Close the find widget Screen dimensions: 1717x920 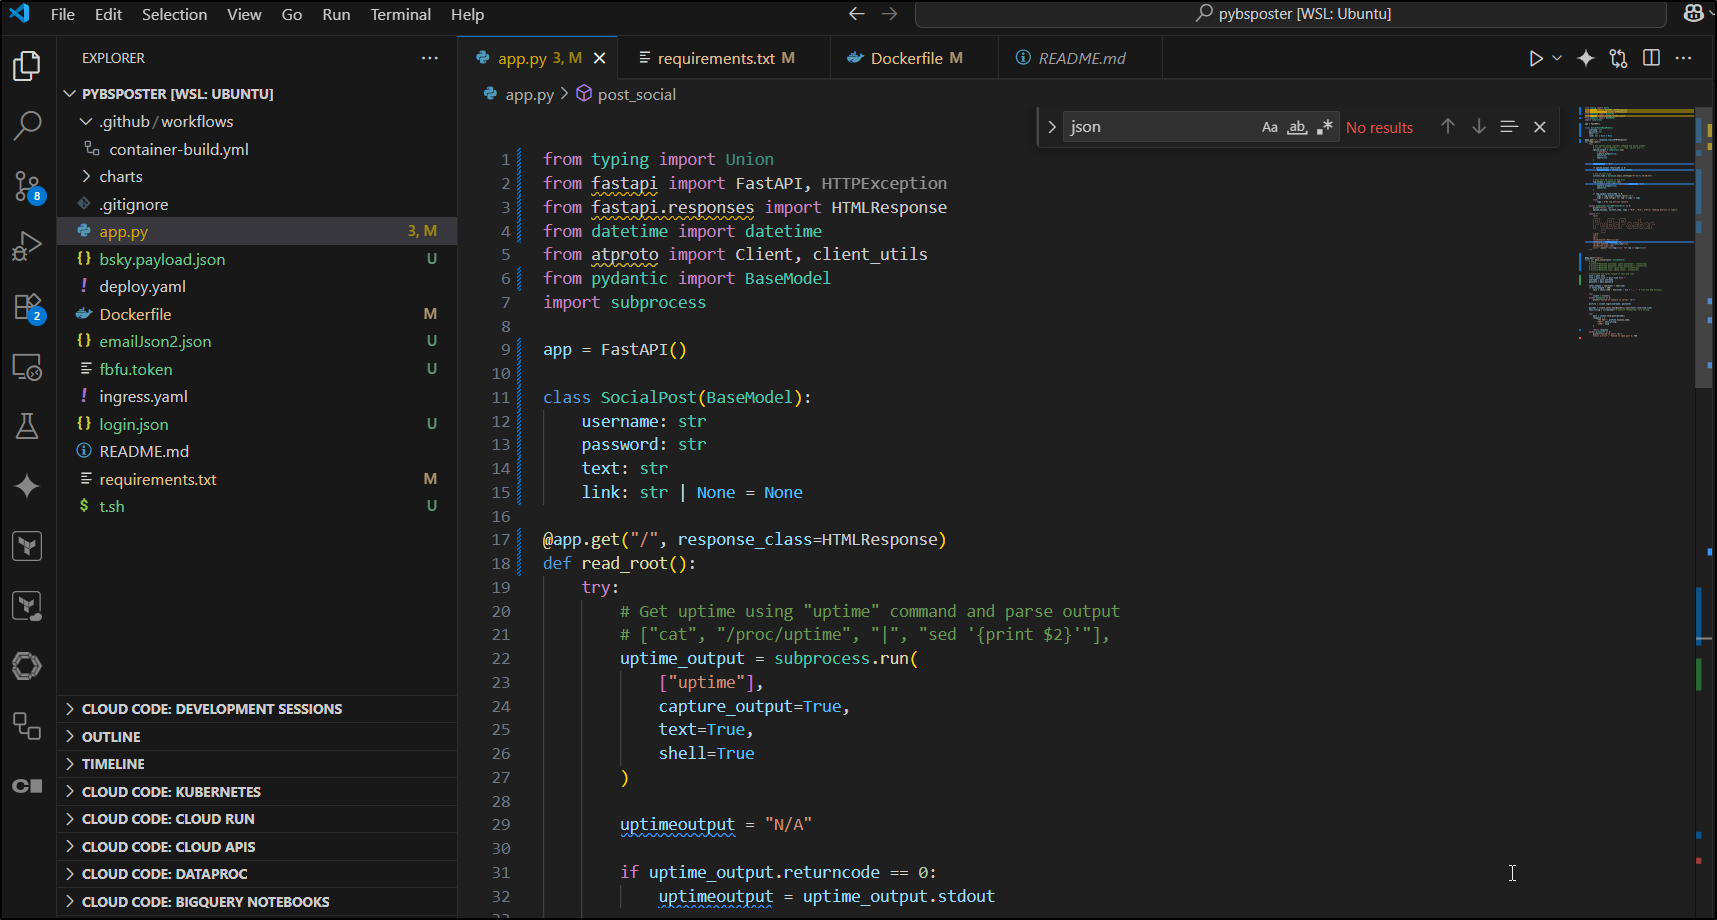[x=1540, y=126]
